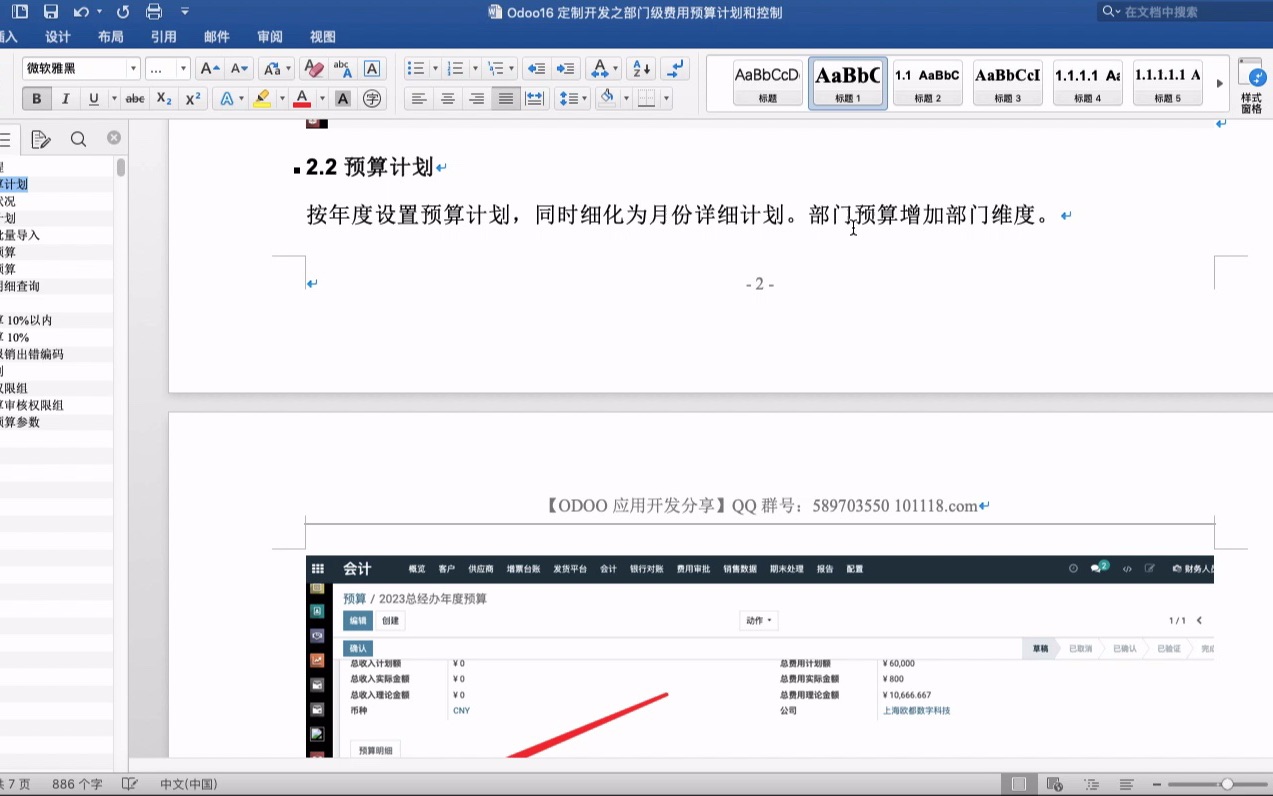Screen dimensions: 1273x796
Task: Apply the 标题 2 style
Action: point(927,83)
